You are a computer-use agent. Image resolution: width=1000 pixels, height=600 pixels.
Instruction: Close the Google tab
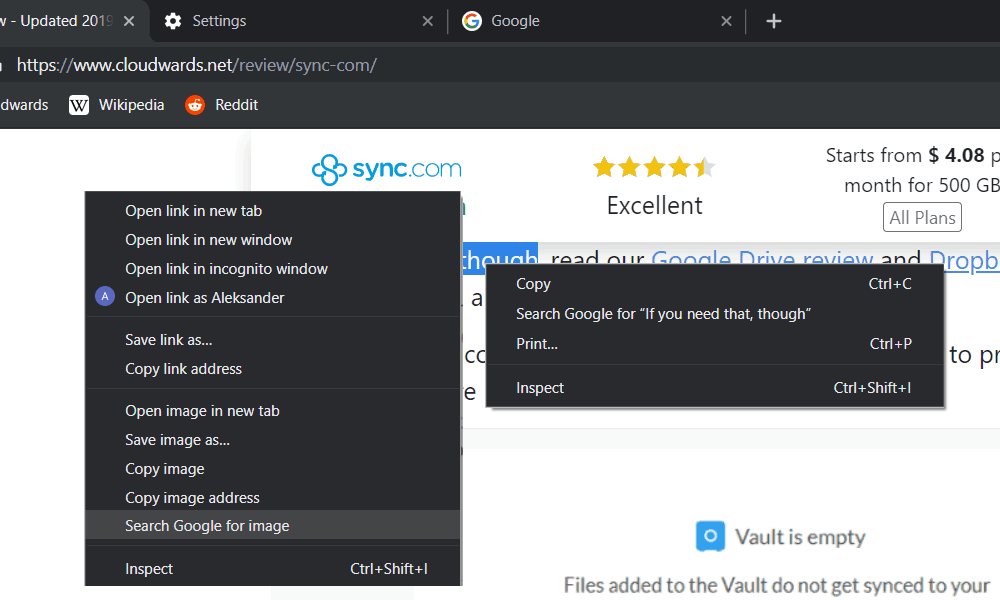pos(727,21)
